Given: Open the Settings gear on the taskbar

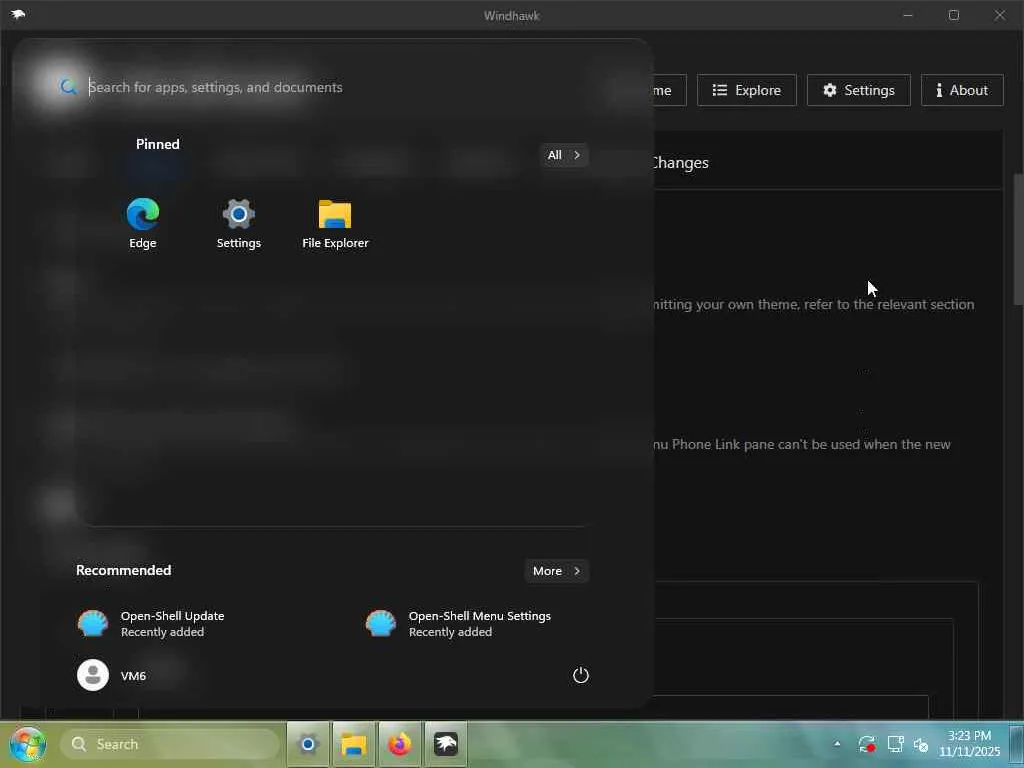Looking at the screenshot, I should coord(308,744).
